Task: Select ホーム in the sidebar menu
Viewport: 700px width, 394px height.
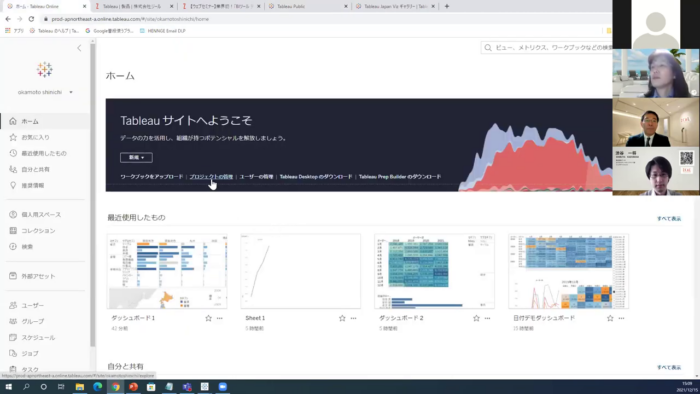Action: pos(45,121)
